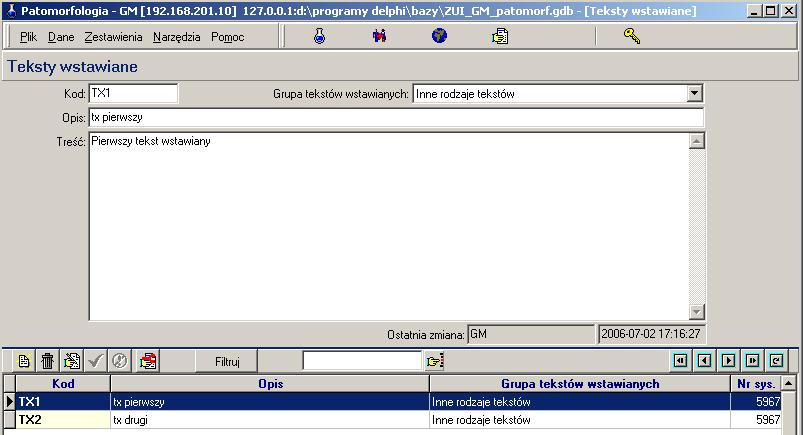Create a new record with document icon
The image size is (803, 435).
pyautogui.click(x=24, y=361)
